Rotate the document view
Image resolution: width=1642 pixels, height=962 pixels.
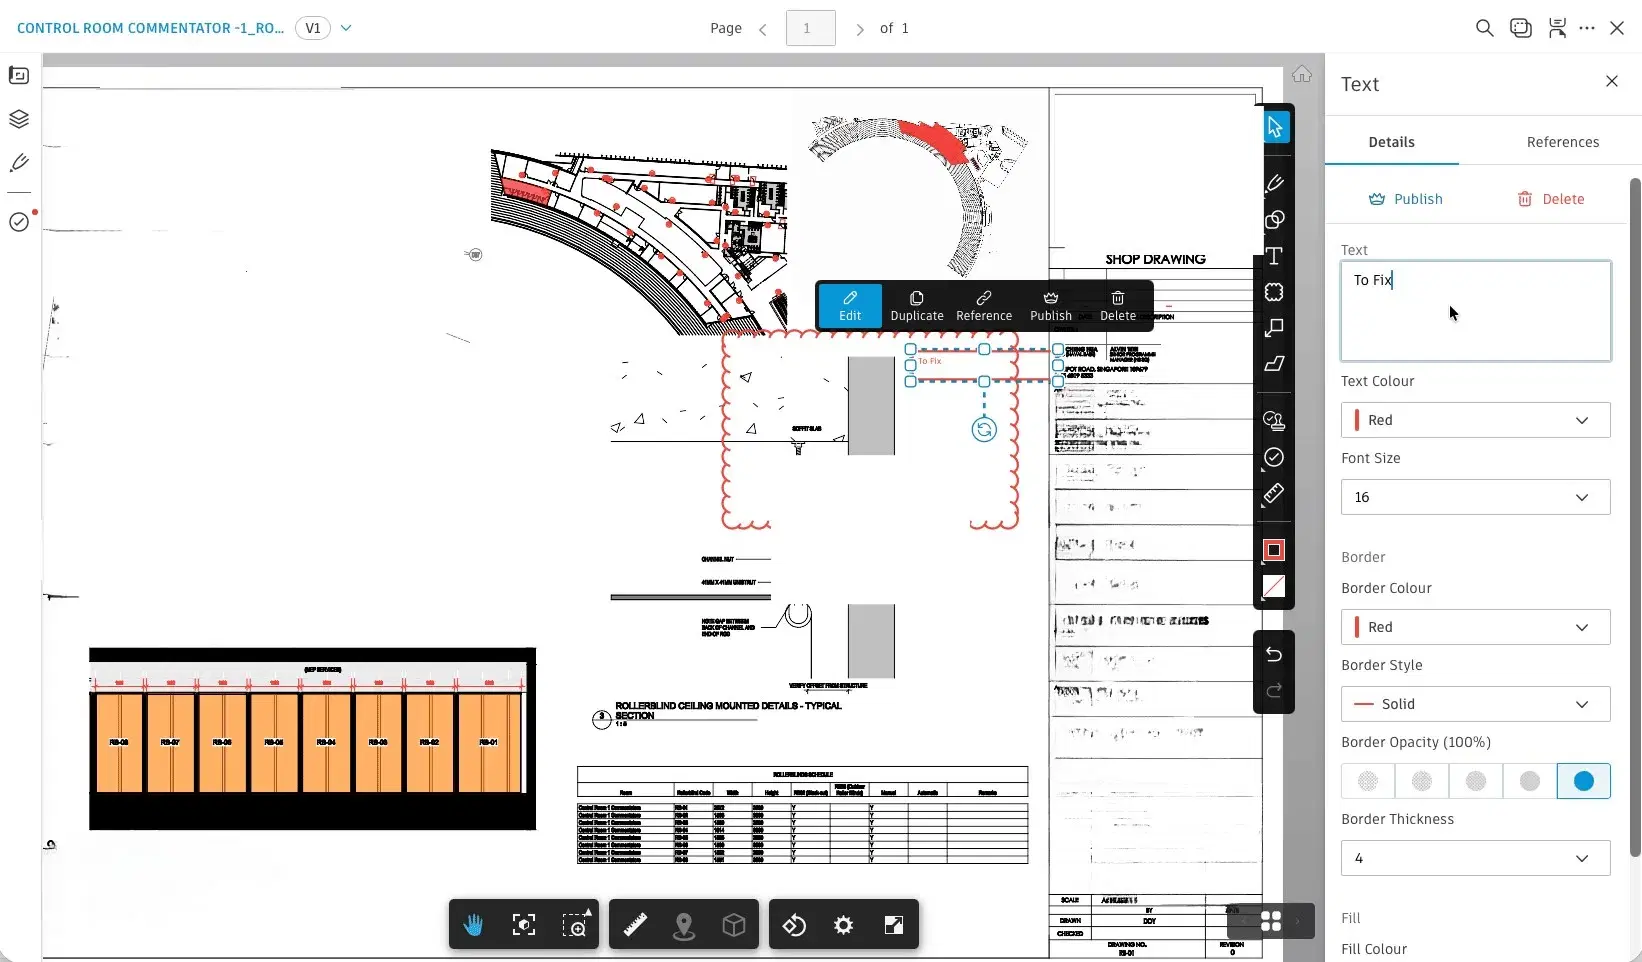click(x=795, y=925)
